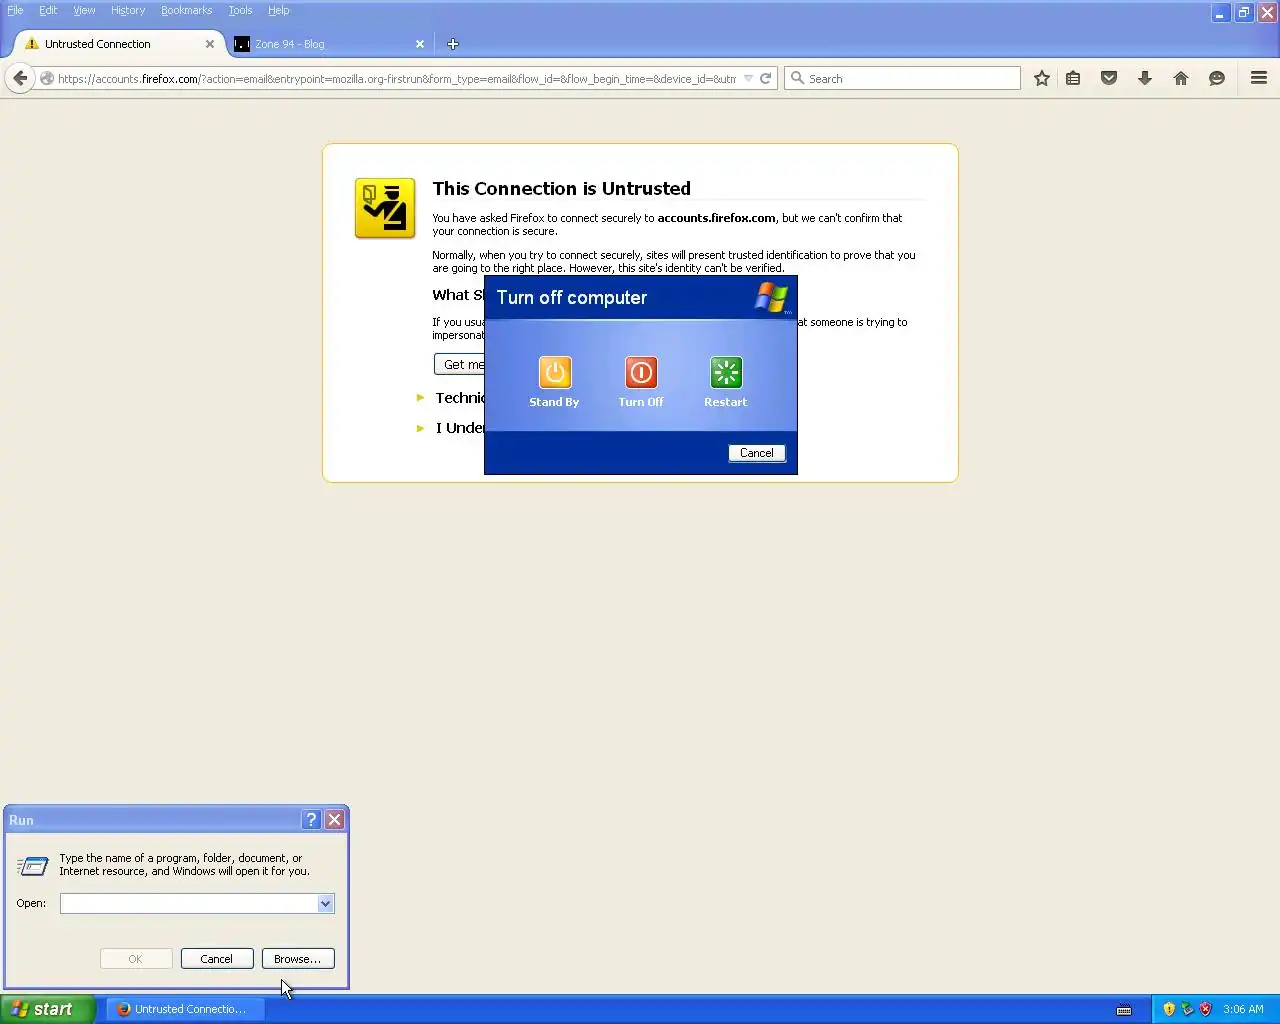This screenshot has width=1280, height=1024.
Task: Minimize the Firefox window
Action: [x=1220, y=13]
